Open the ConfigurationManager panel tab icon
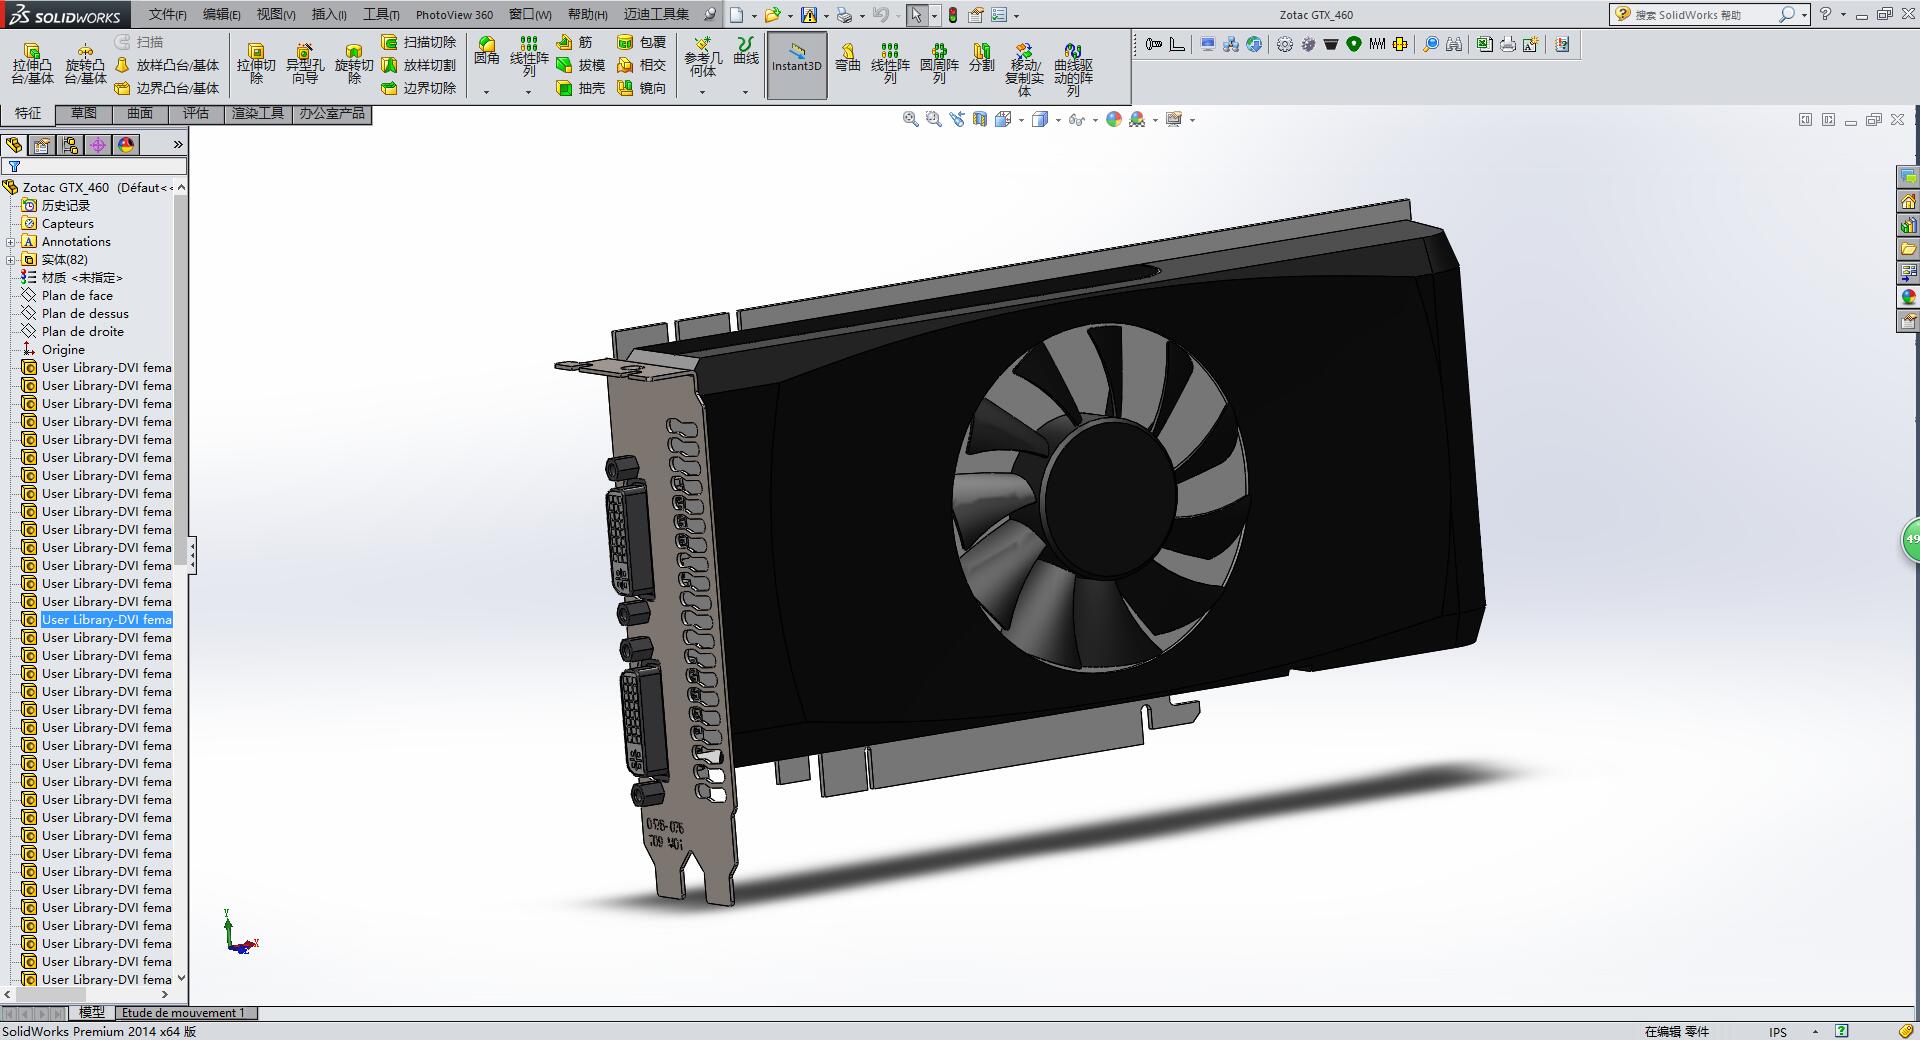The width and height of the screenshot is (1920, 1040). pyautogui.click(x=70, y=145)
